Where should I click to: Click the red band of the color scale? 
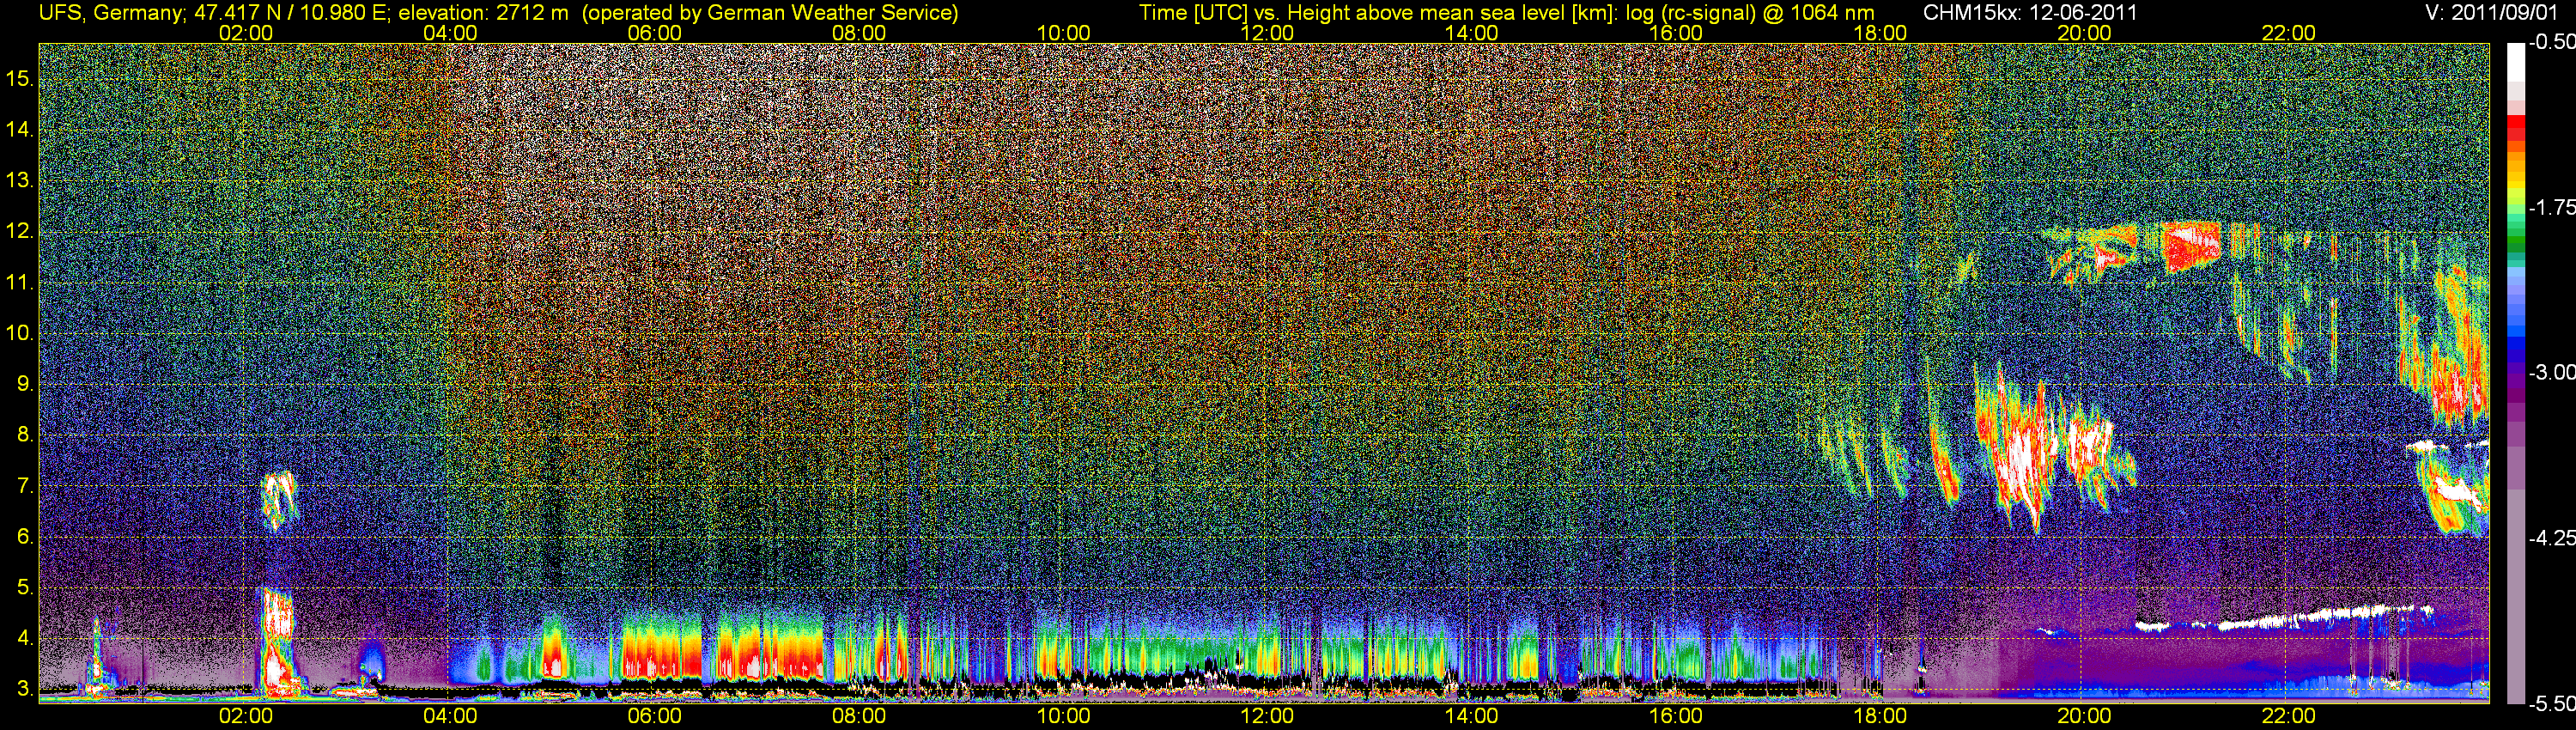[2515, 128]
